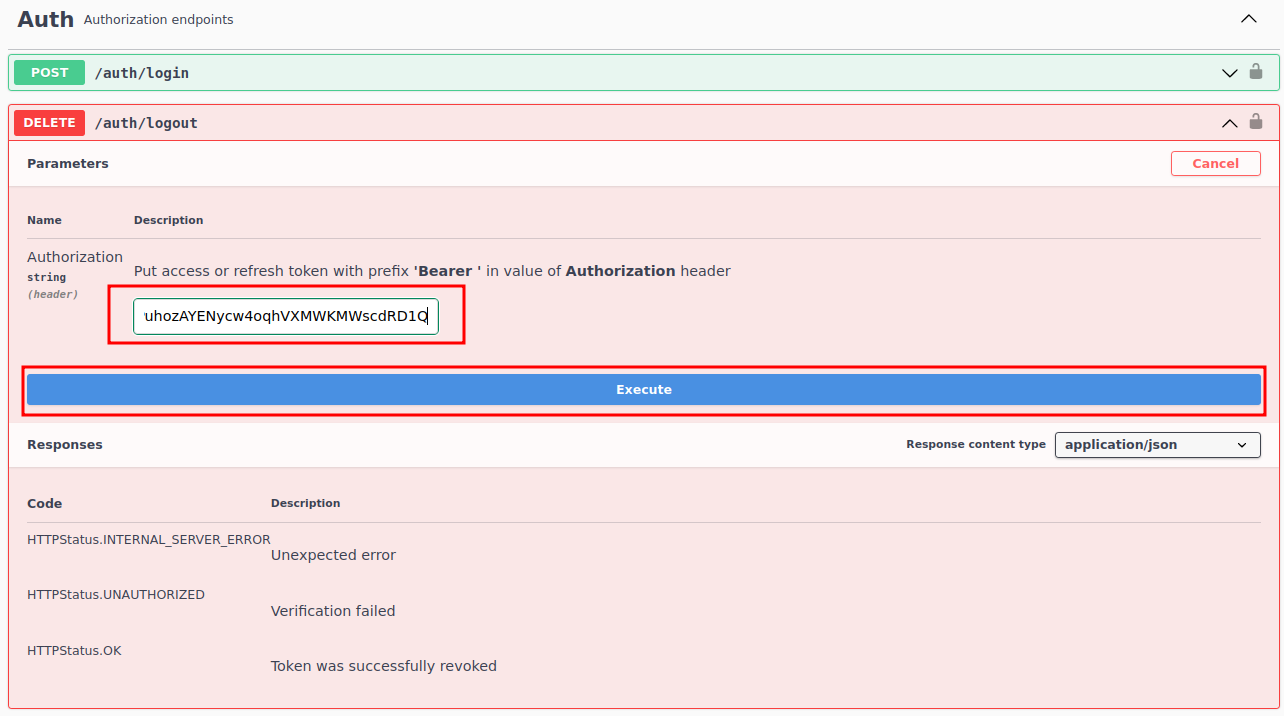Image resolution: width=1284 pixels, height=716 pixels.
Task: Expand the /auth/login endpoint chevron
Action: (1230, 73)
